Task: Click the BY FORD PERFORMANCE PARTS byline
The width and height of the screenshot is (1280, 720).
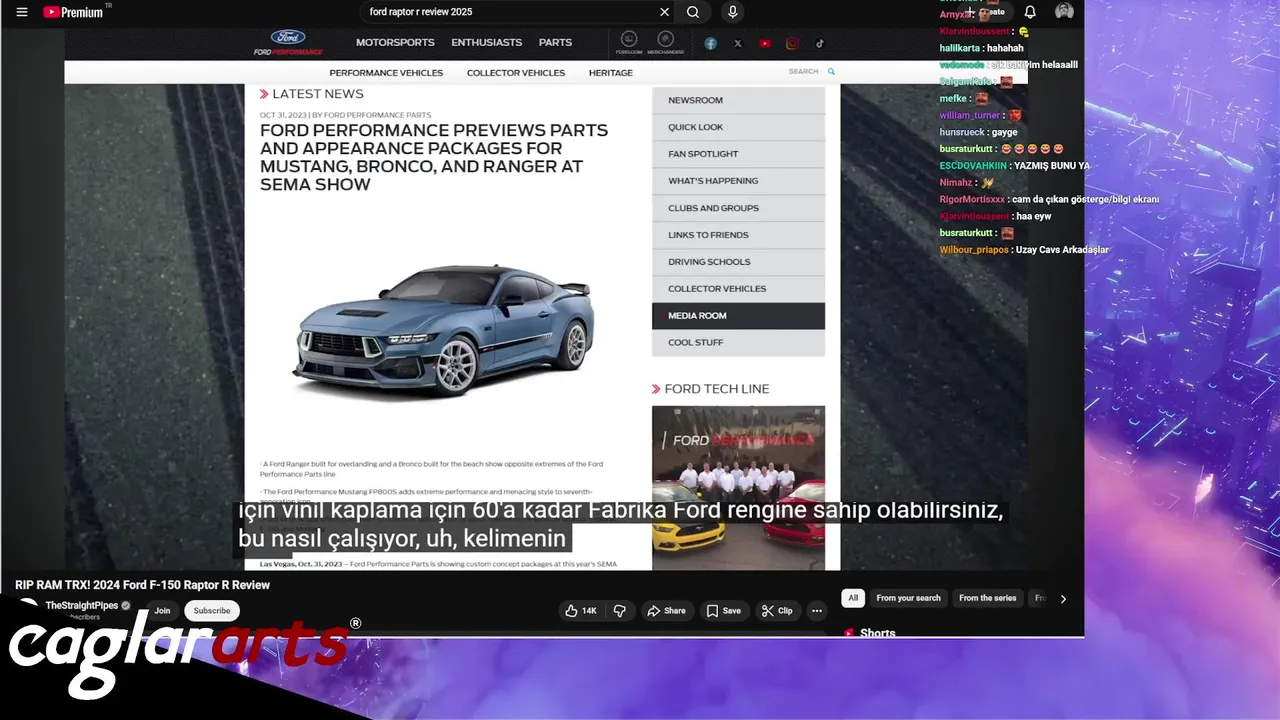Action: click(x=372, y=115)
